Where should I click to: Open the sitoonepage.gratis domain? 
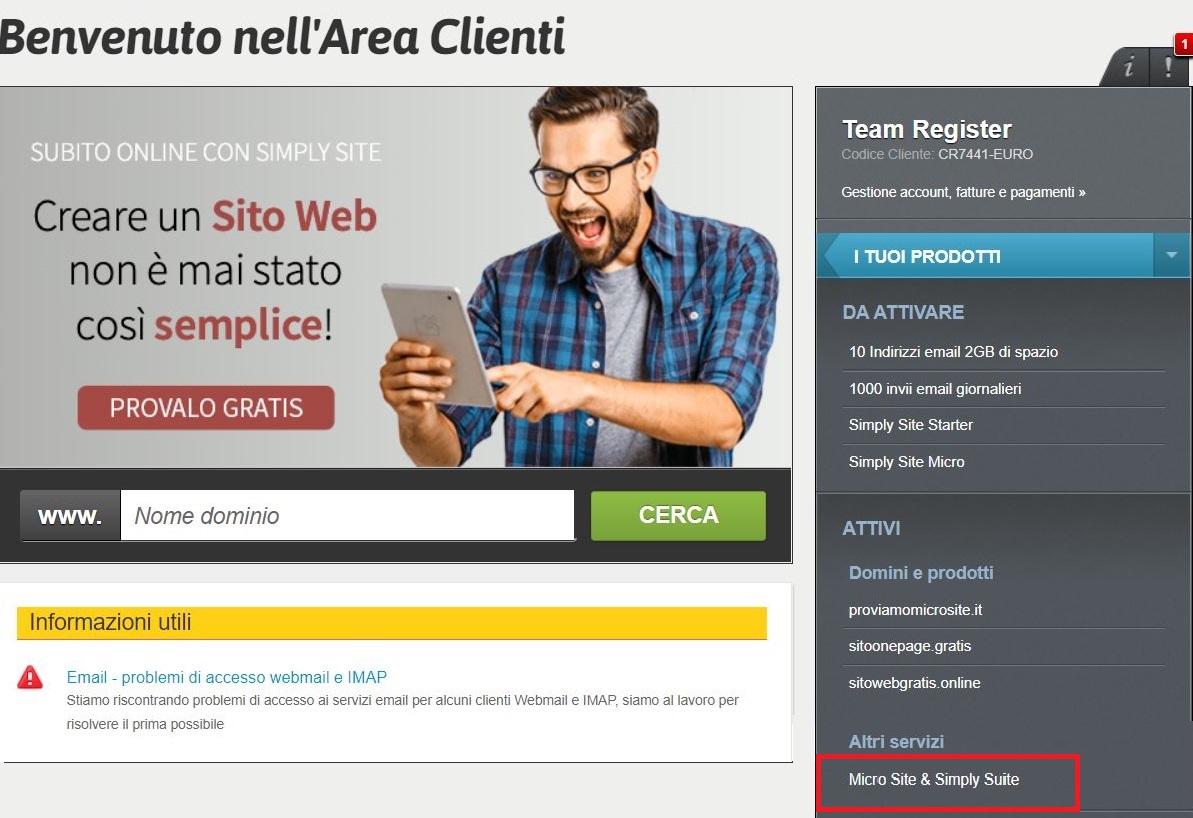910,646
